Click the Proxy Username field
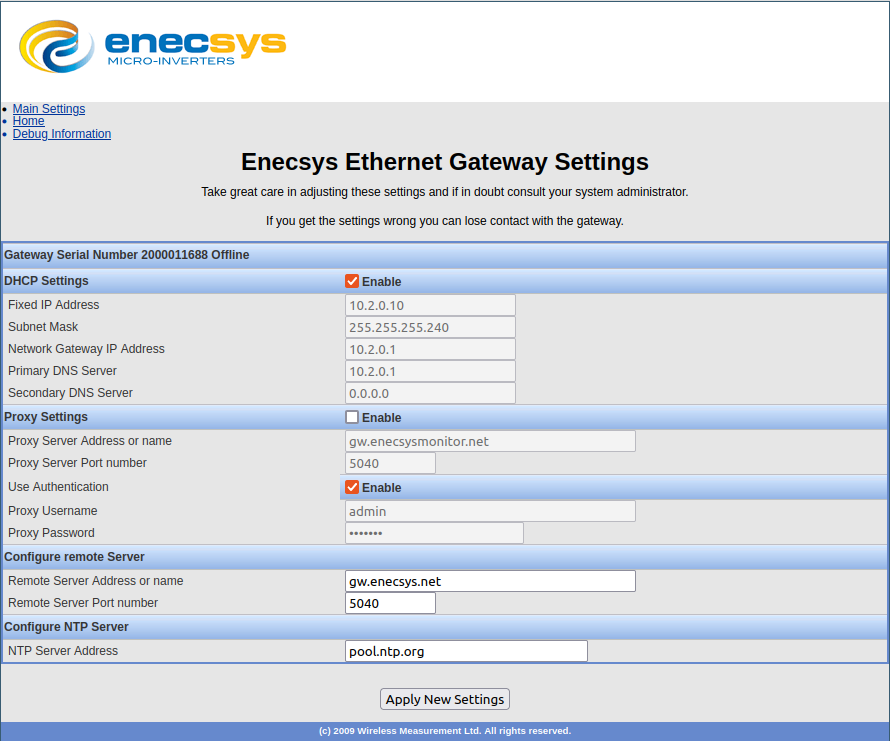The width and height of the screenshot is (890, 741). [490, 511]
